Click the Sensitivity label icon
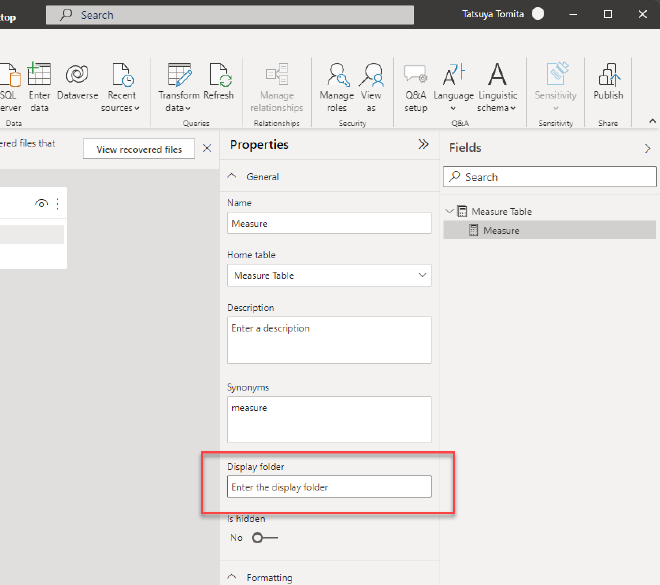 (x=556, y=74)
